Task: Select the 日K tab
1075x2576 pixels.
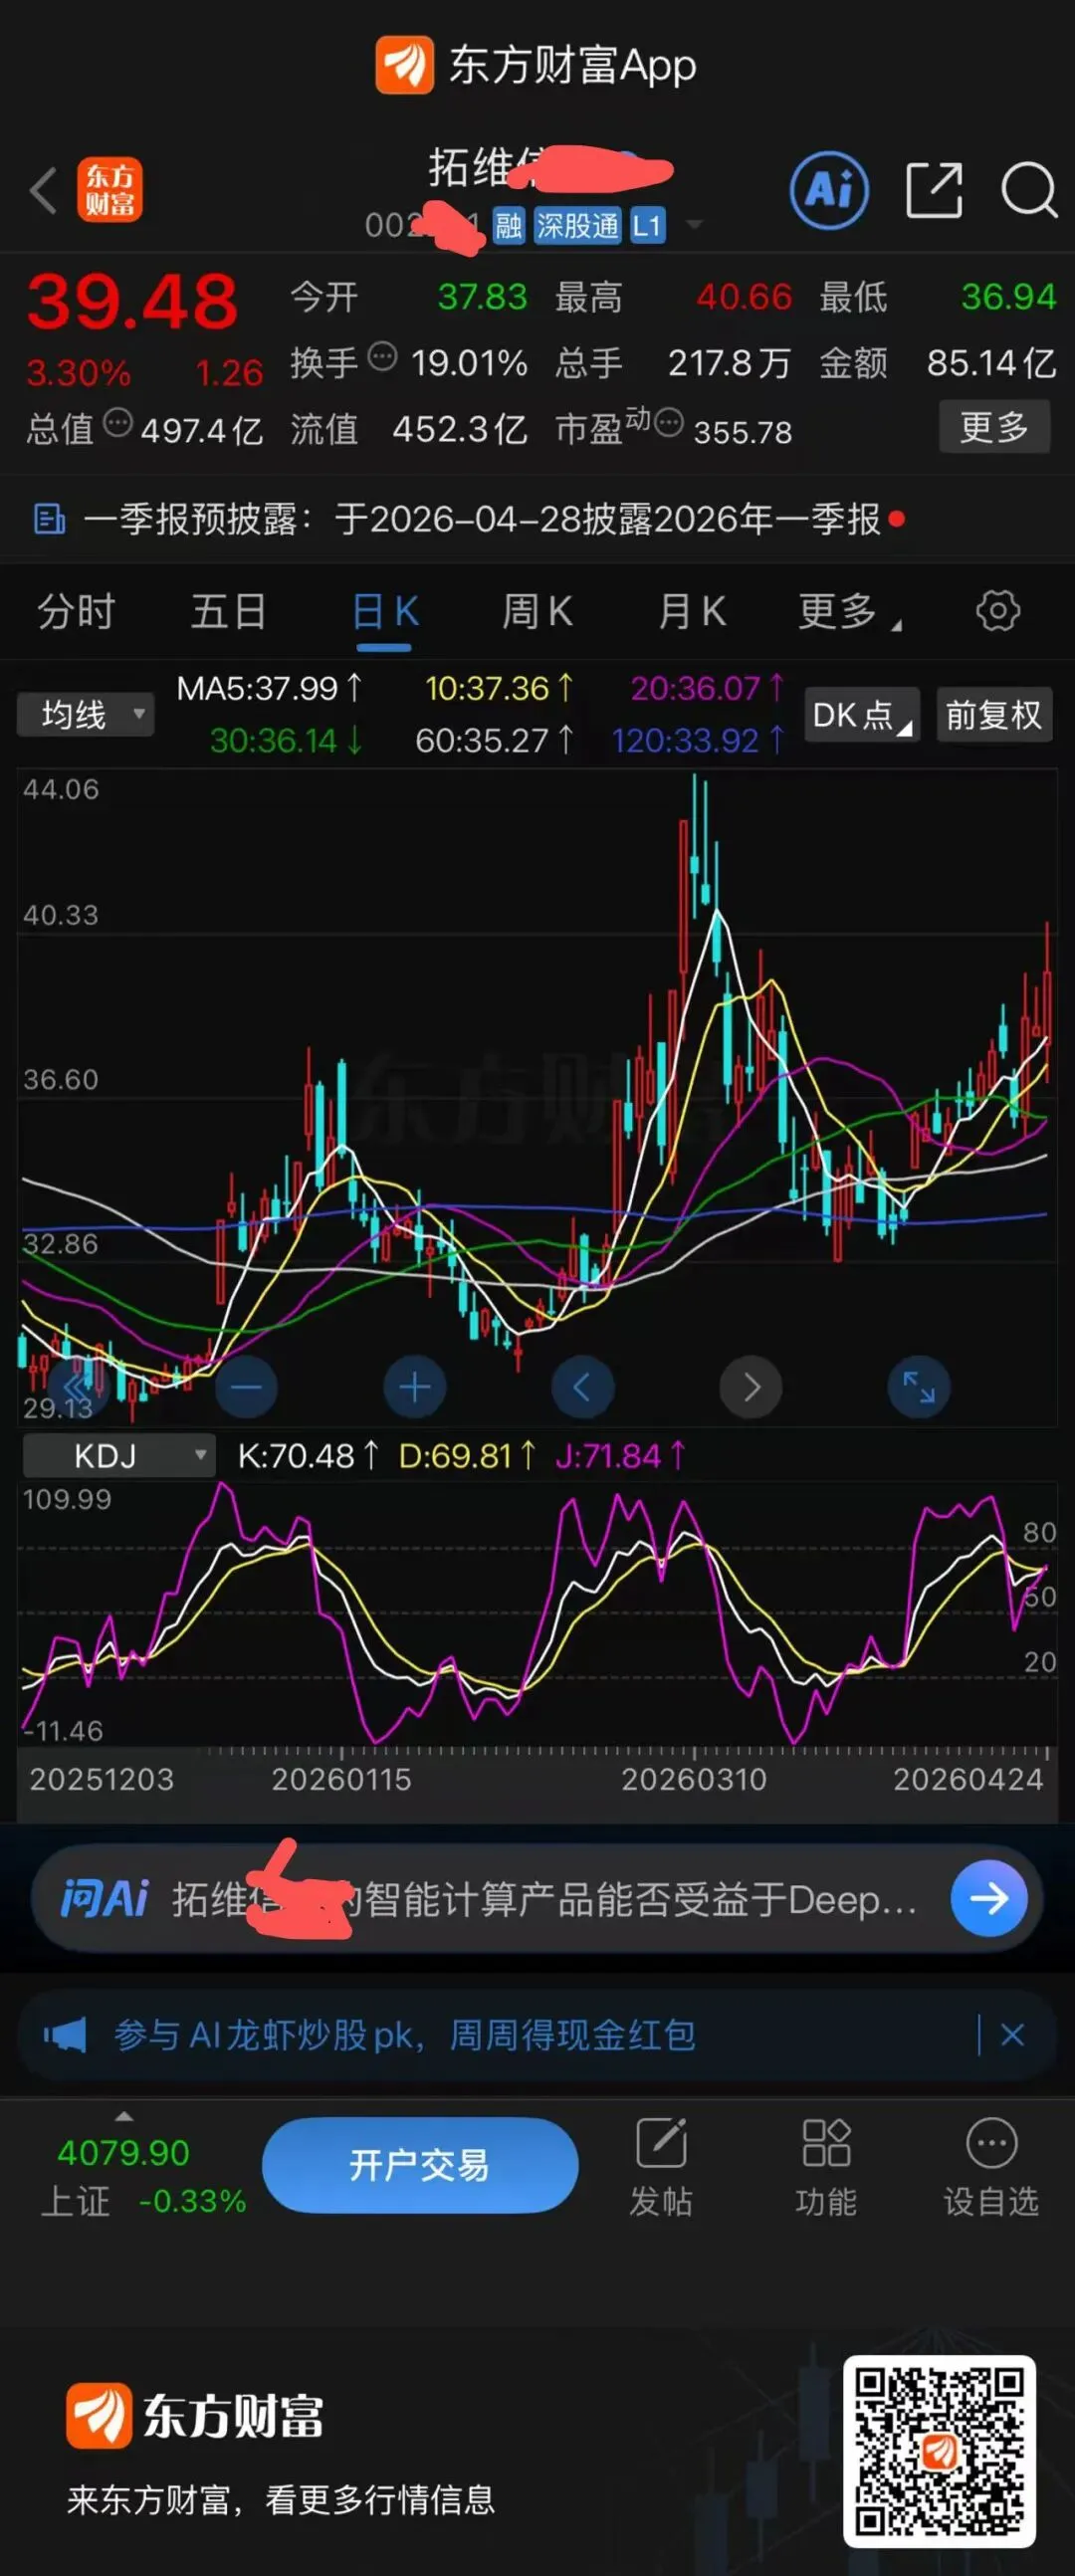Action: (x=385, y=611)
